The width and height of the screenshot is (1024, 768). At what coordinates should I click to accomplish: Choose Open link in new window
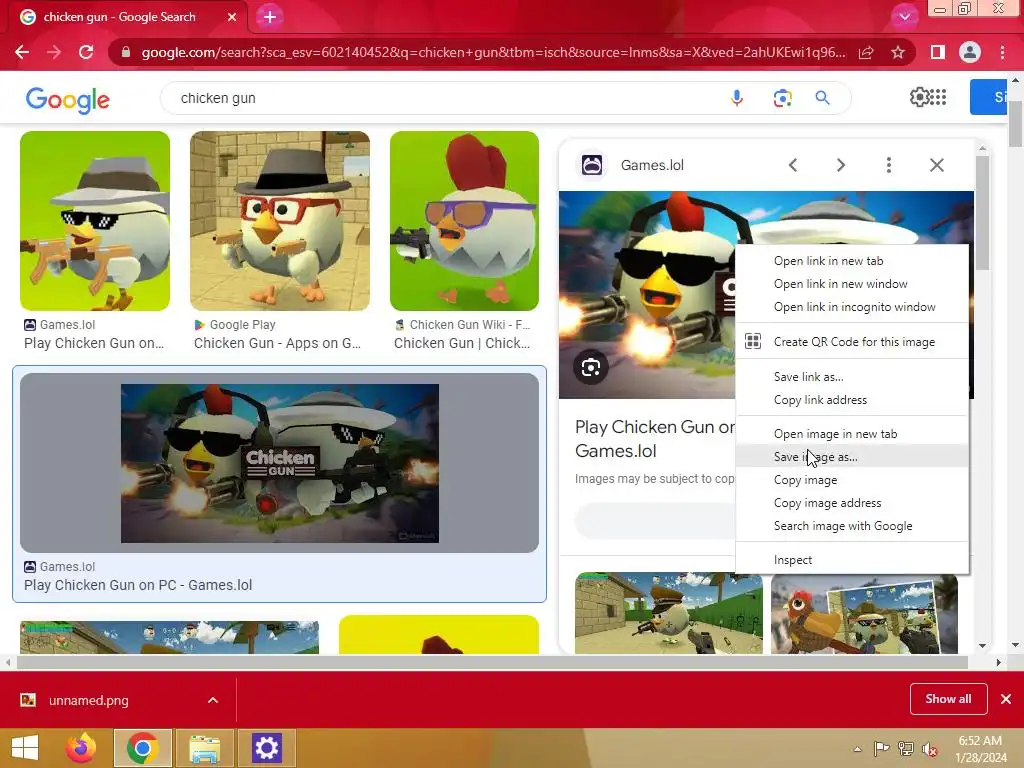[x=852, y=284]
